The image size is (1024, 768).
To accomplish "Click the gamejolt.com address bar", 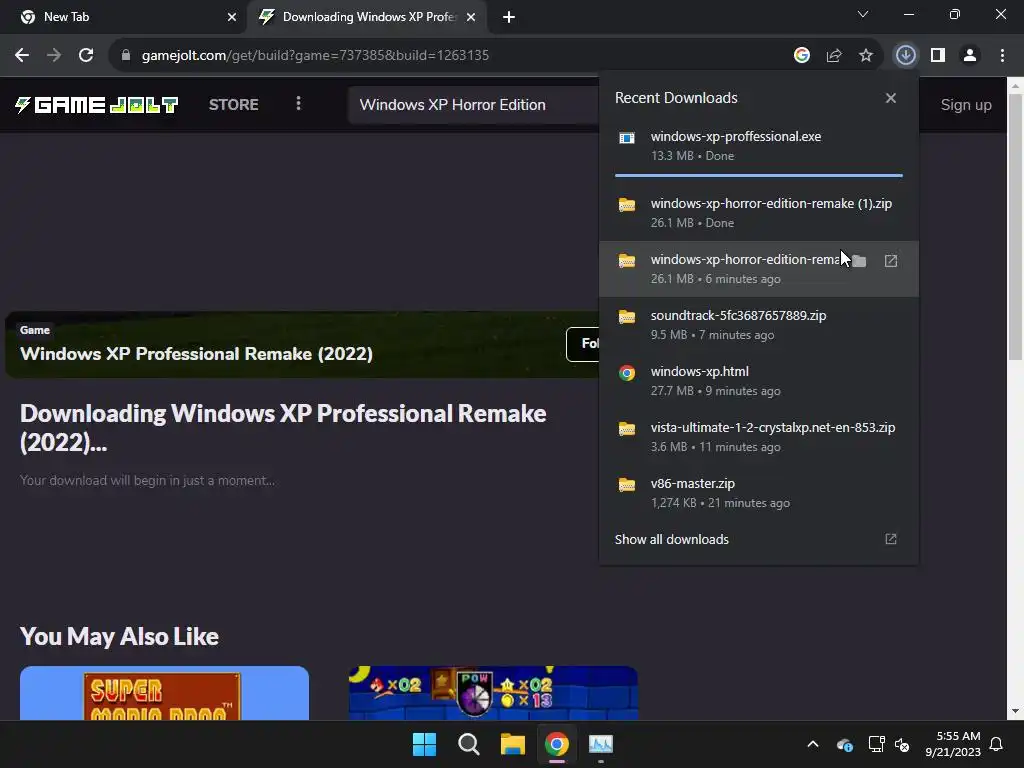I will (451, 56).
